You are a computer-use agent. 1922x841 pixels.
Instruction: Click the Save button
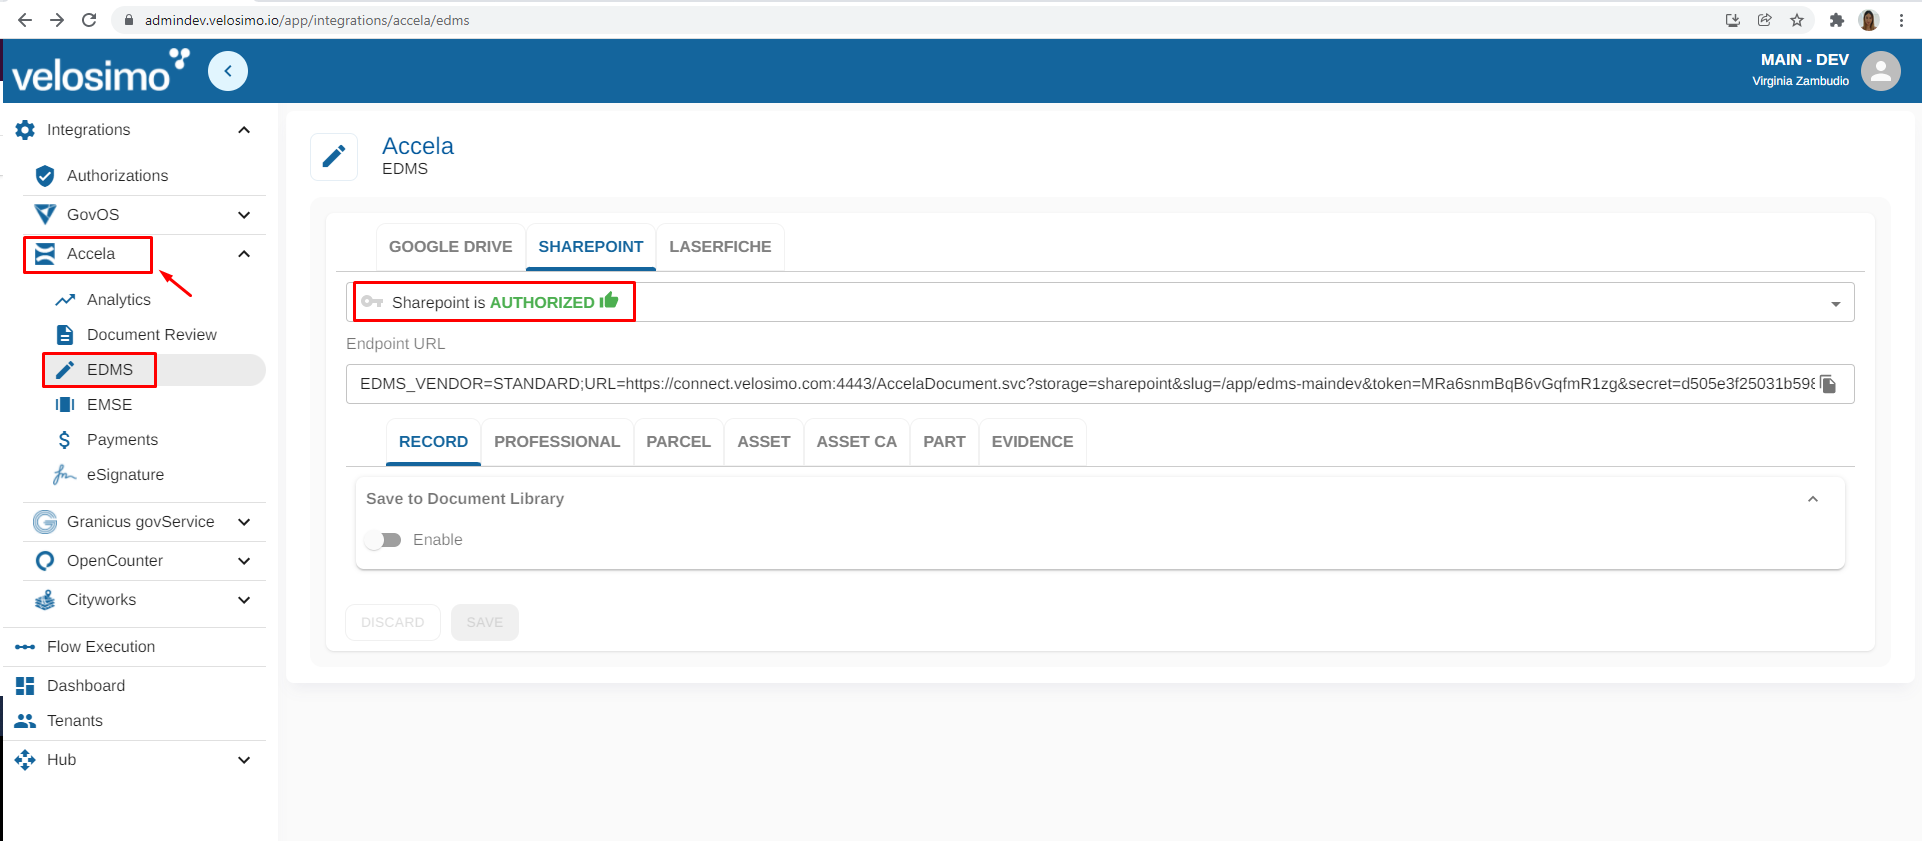pos(485,622)
